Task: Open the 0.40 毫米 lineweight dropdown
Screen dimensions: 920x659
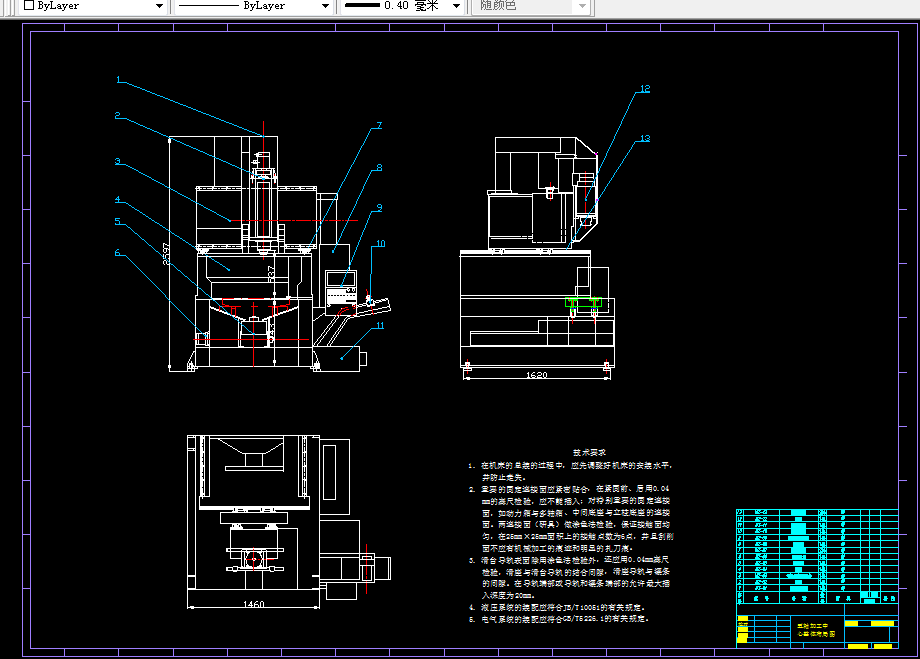Action: 402,6
